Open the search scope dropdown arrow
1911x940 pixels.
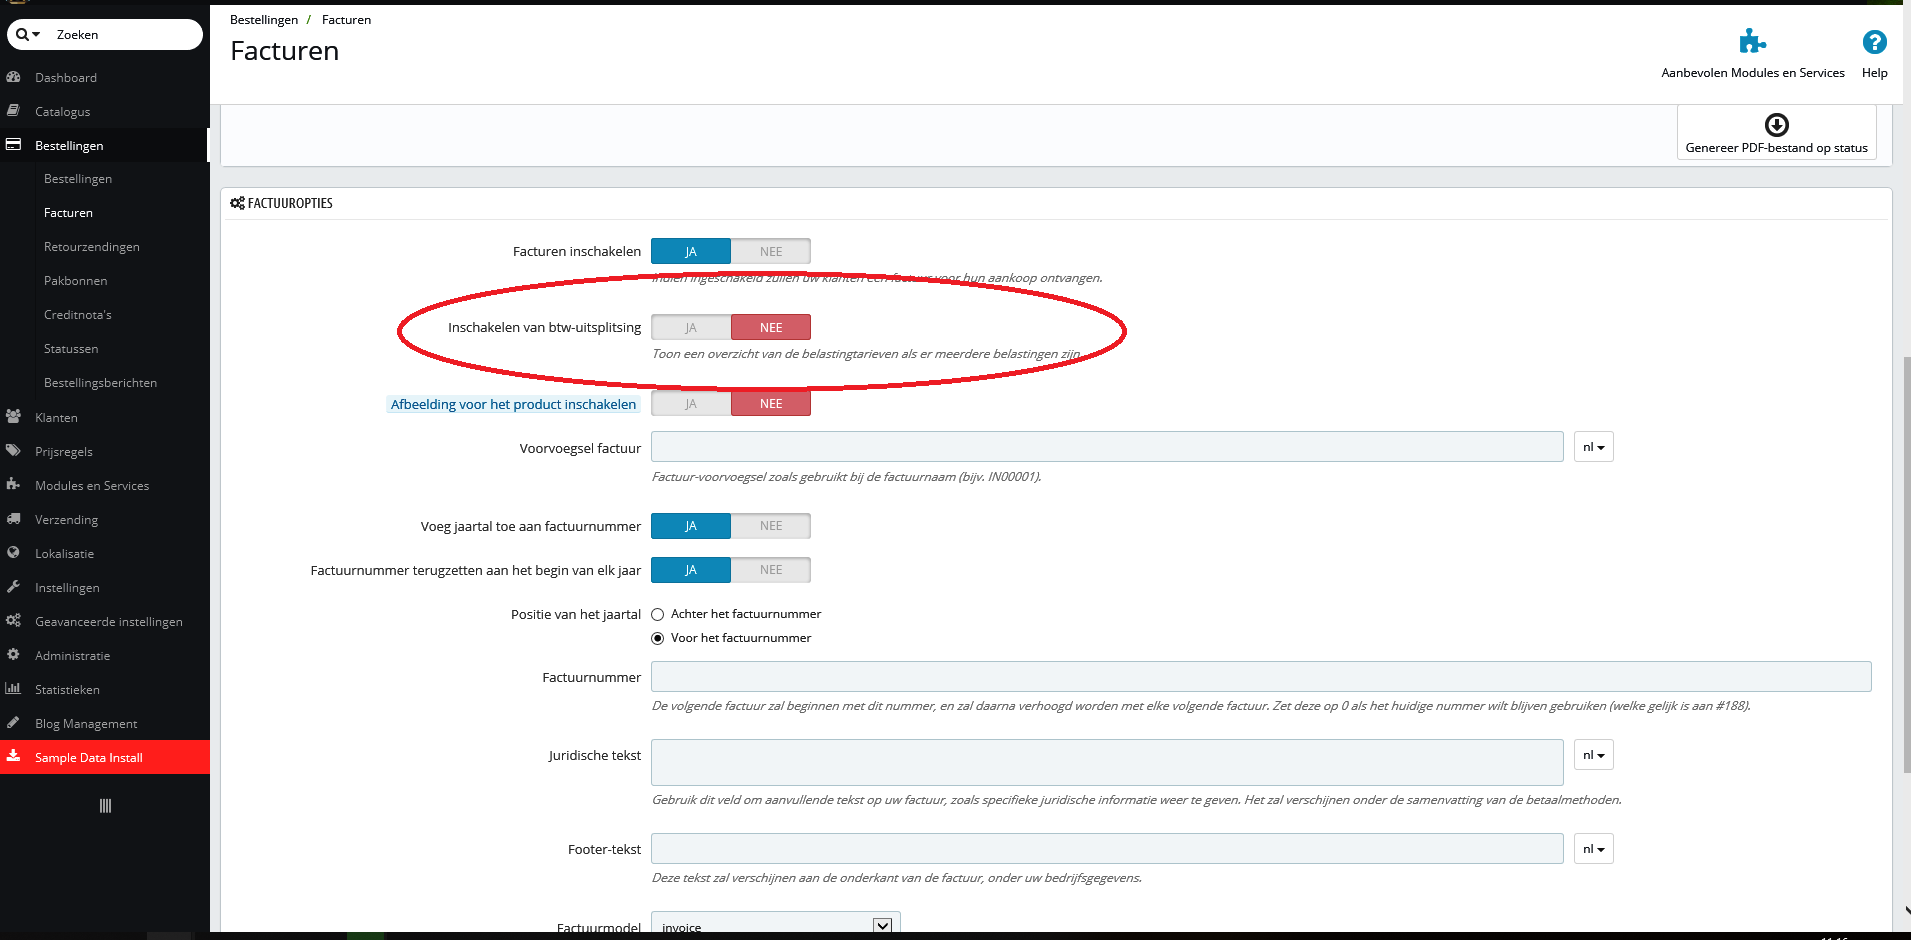pyautogui.click(x=36, y=34)
